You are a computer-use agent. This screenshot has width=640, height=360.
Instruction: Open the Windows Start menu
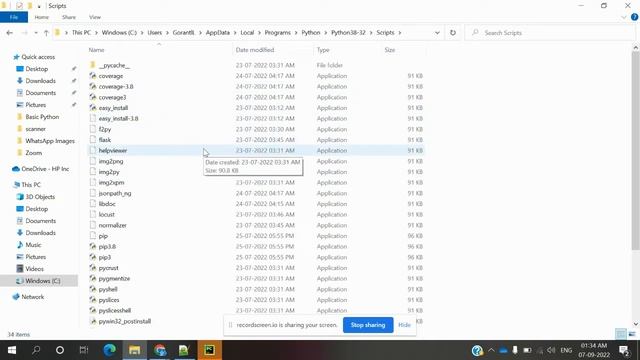tap(12, 350)
